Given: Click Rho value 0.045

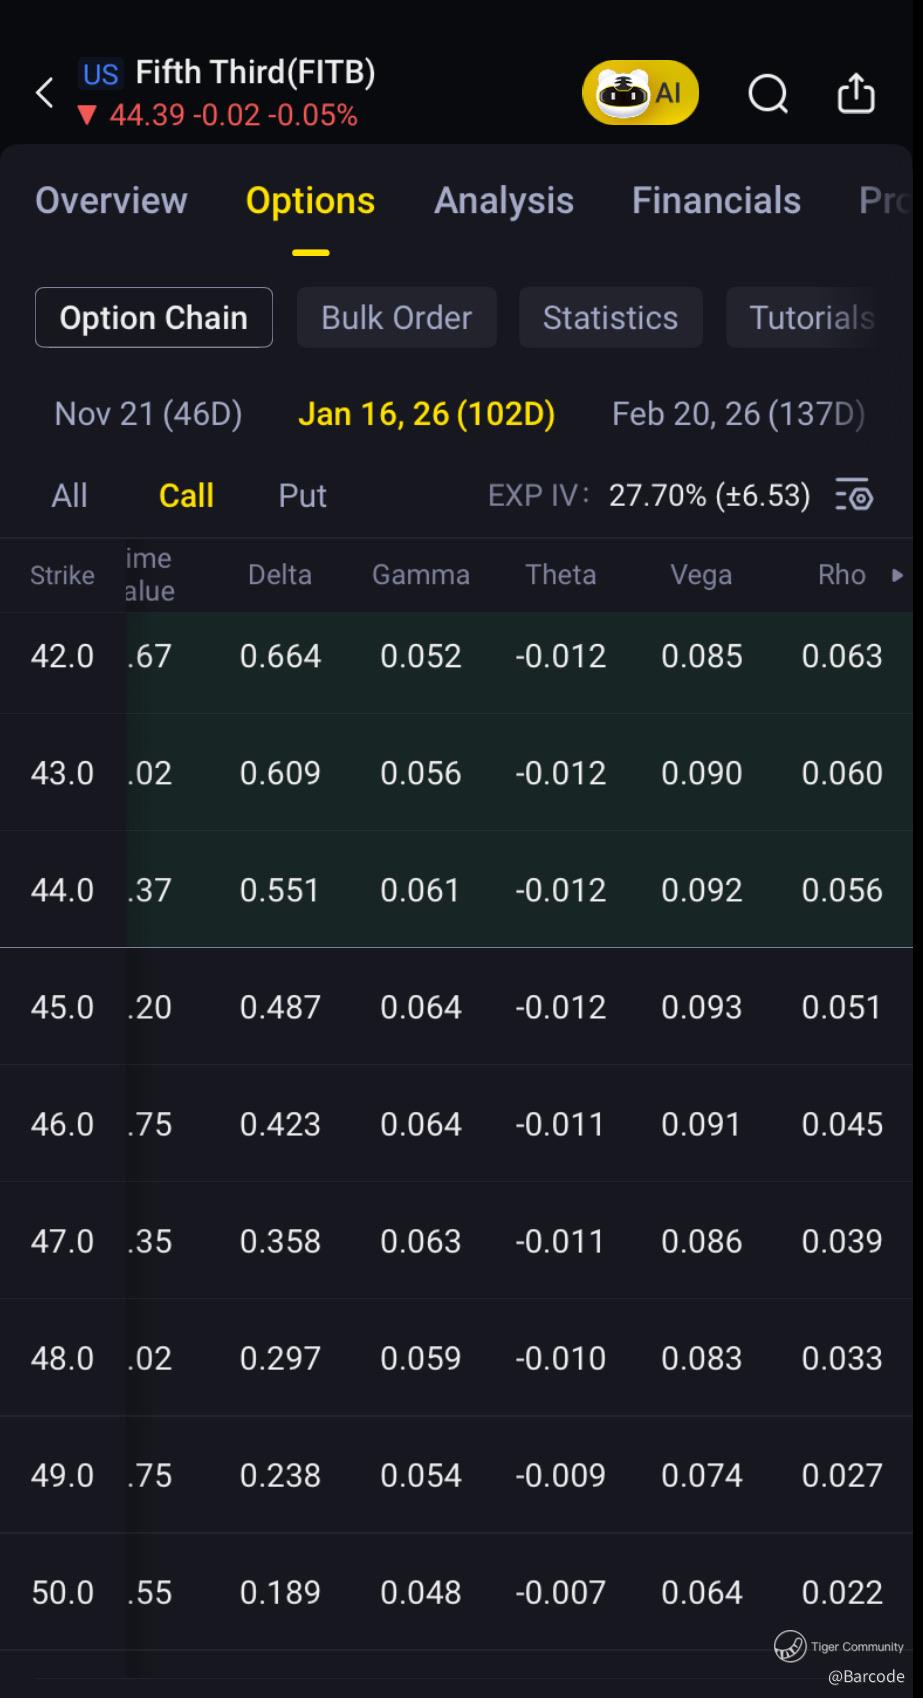Looking at the screenshot, I should (x=842, y=1124).
